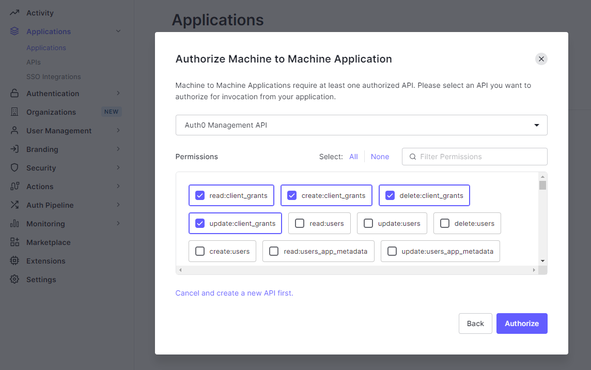Check the update:users permission

point(368,223)
